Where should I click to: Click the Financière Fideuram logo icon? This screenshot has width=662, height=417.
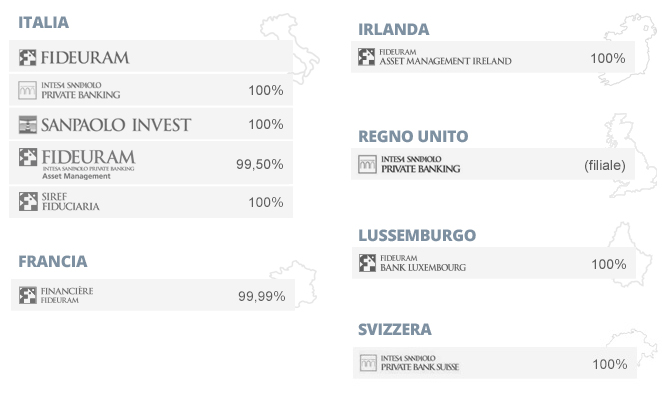coord(28,295)
